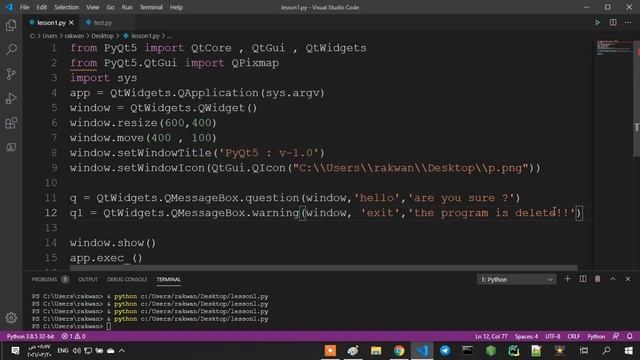Open the volume control in tray
The image size is (640, 360).
point(76,351)
